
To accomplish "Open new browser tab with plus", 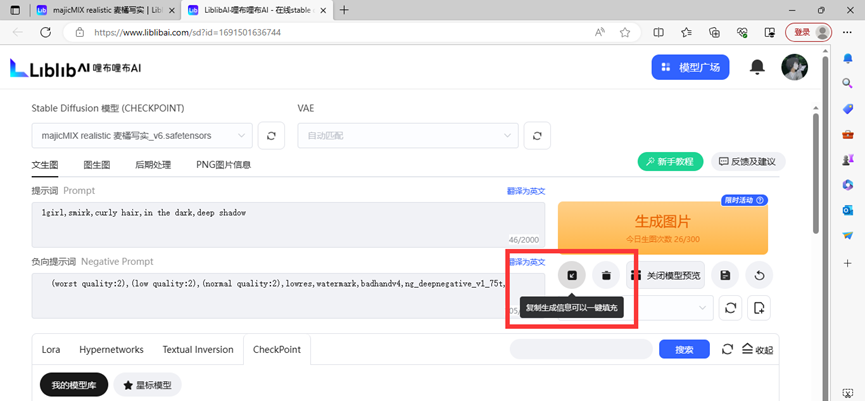I will 344,10.
